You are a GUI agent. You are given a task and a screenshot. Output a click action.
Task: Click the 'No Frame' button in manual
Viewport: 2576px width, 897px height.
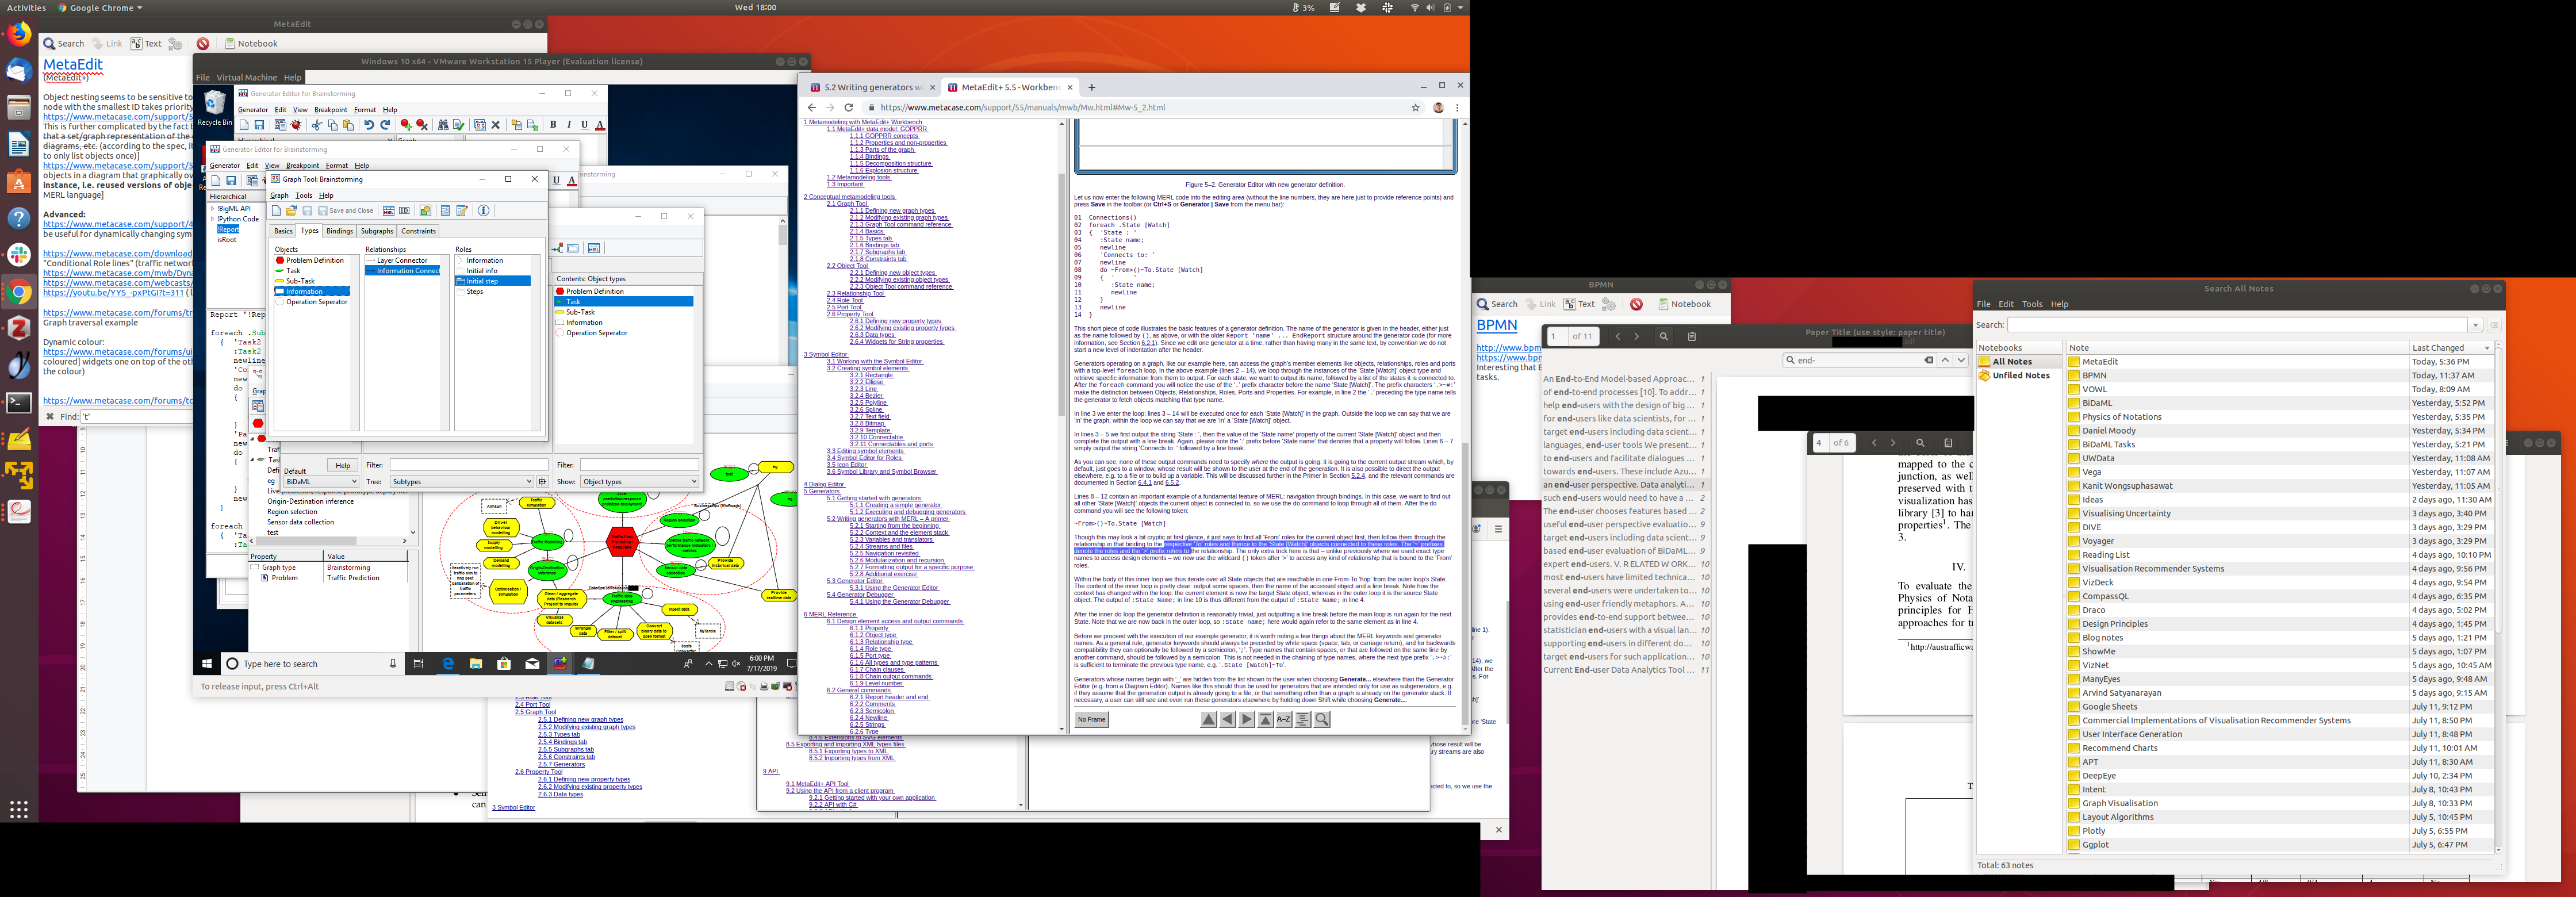pos(1091,719)
